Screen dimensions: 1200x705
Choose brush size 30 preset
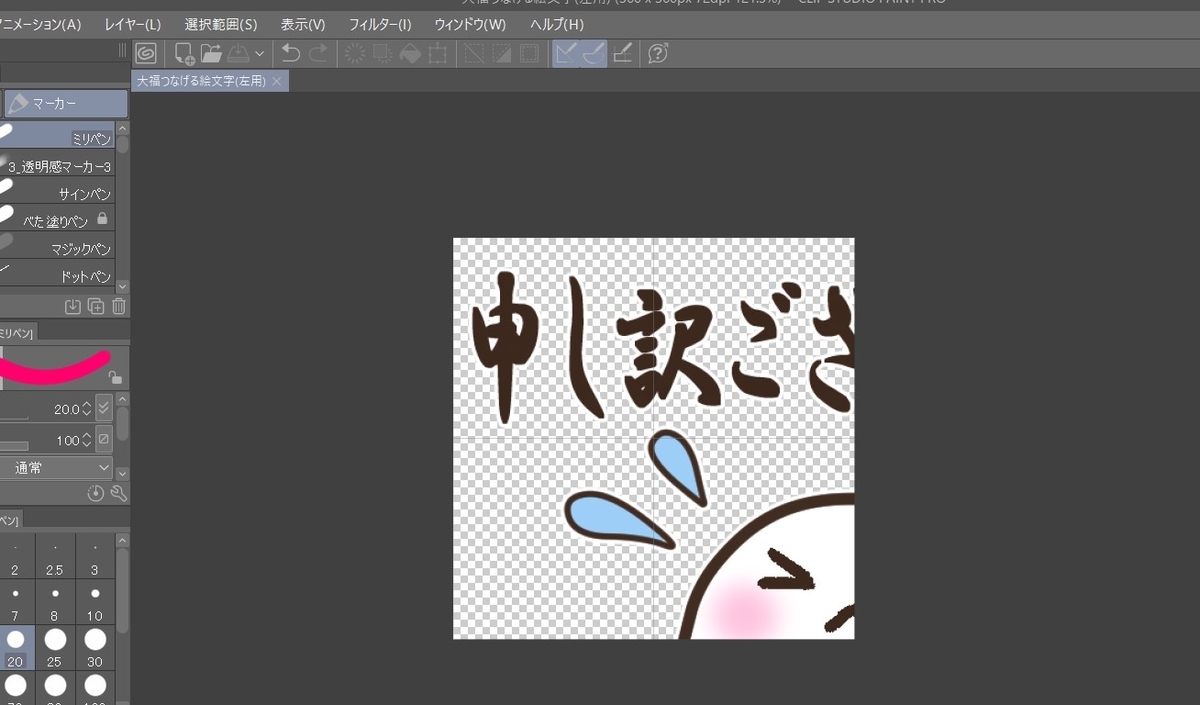click(95, 648)
